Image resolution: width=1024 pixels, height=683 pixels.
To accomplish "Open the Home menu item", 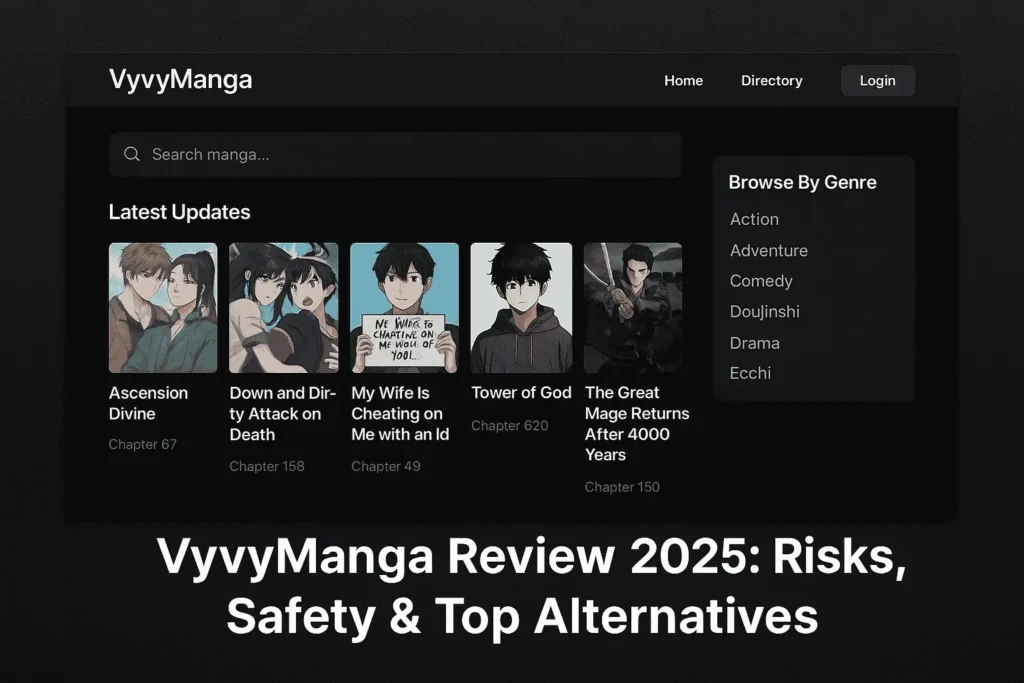I will click(683, 81).
